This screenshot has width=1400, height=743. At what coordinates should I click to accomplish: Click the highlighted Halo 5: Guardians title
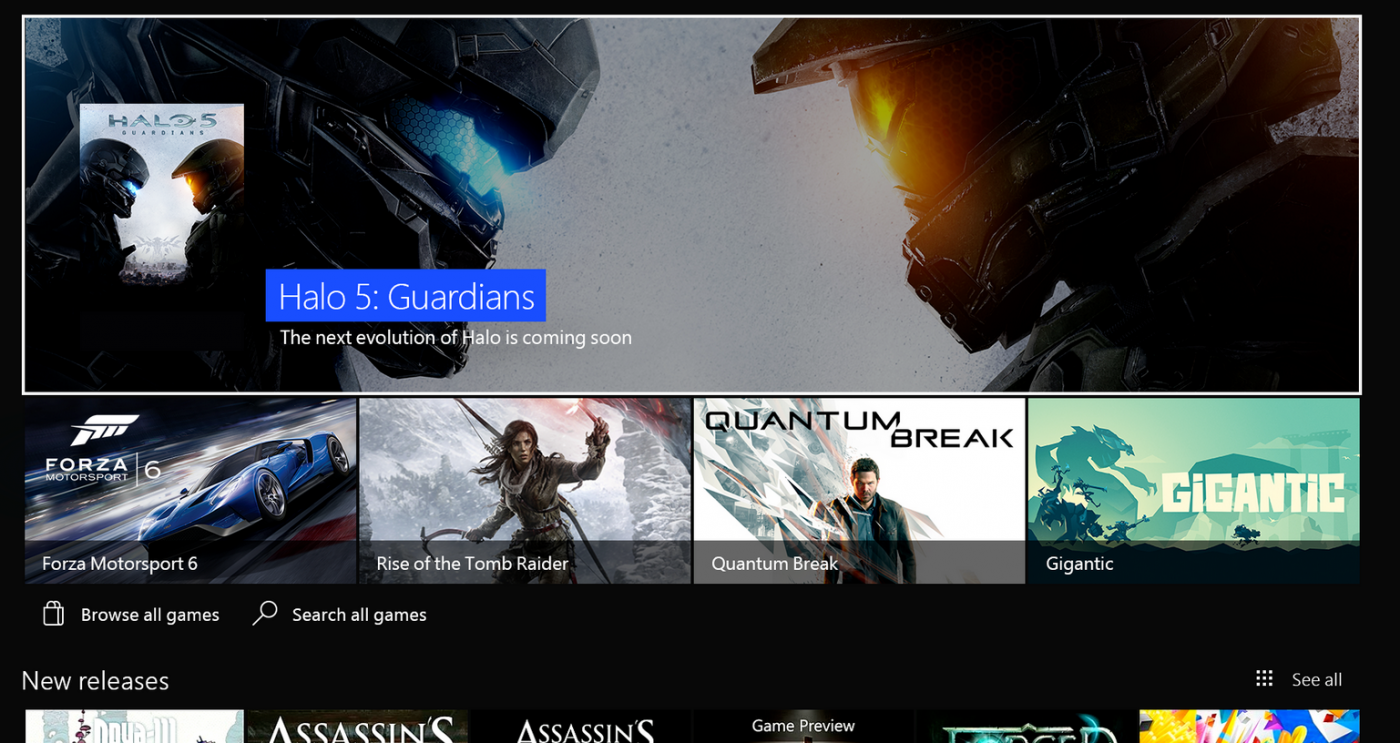point(404,296)
